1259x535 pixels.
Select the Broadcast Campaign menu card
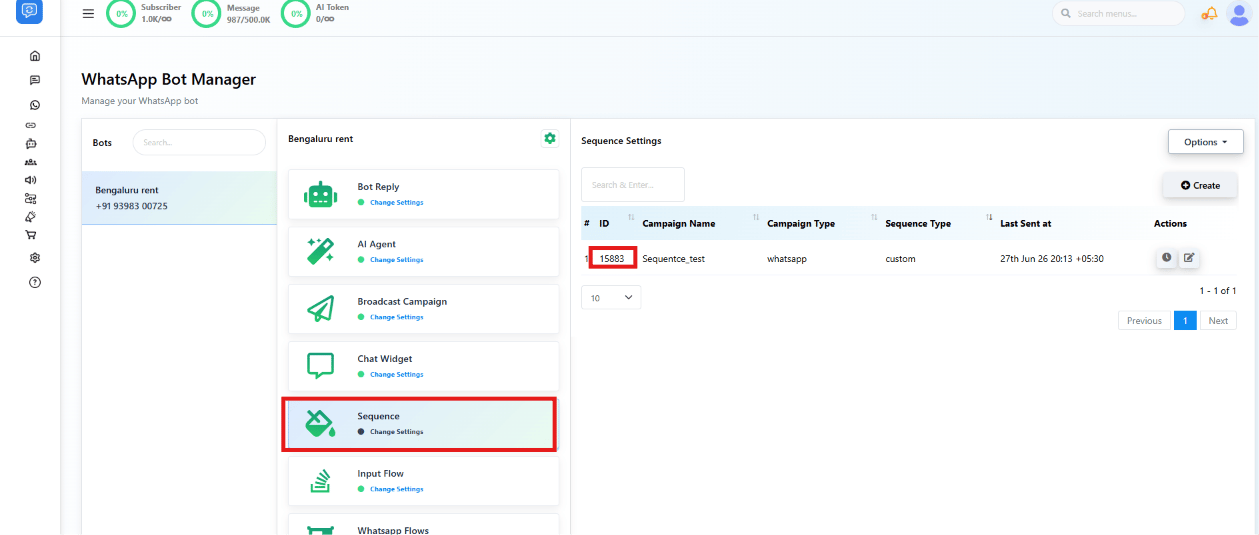(x=423, y=309)
